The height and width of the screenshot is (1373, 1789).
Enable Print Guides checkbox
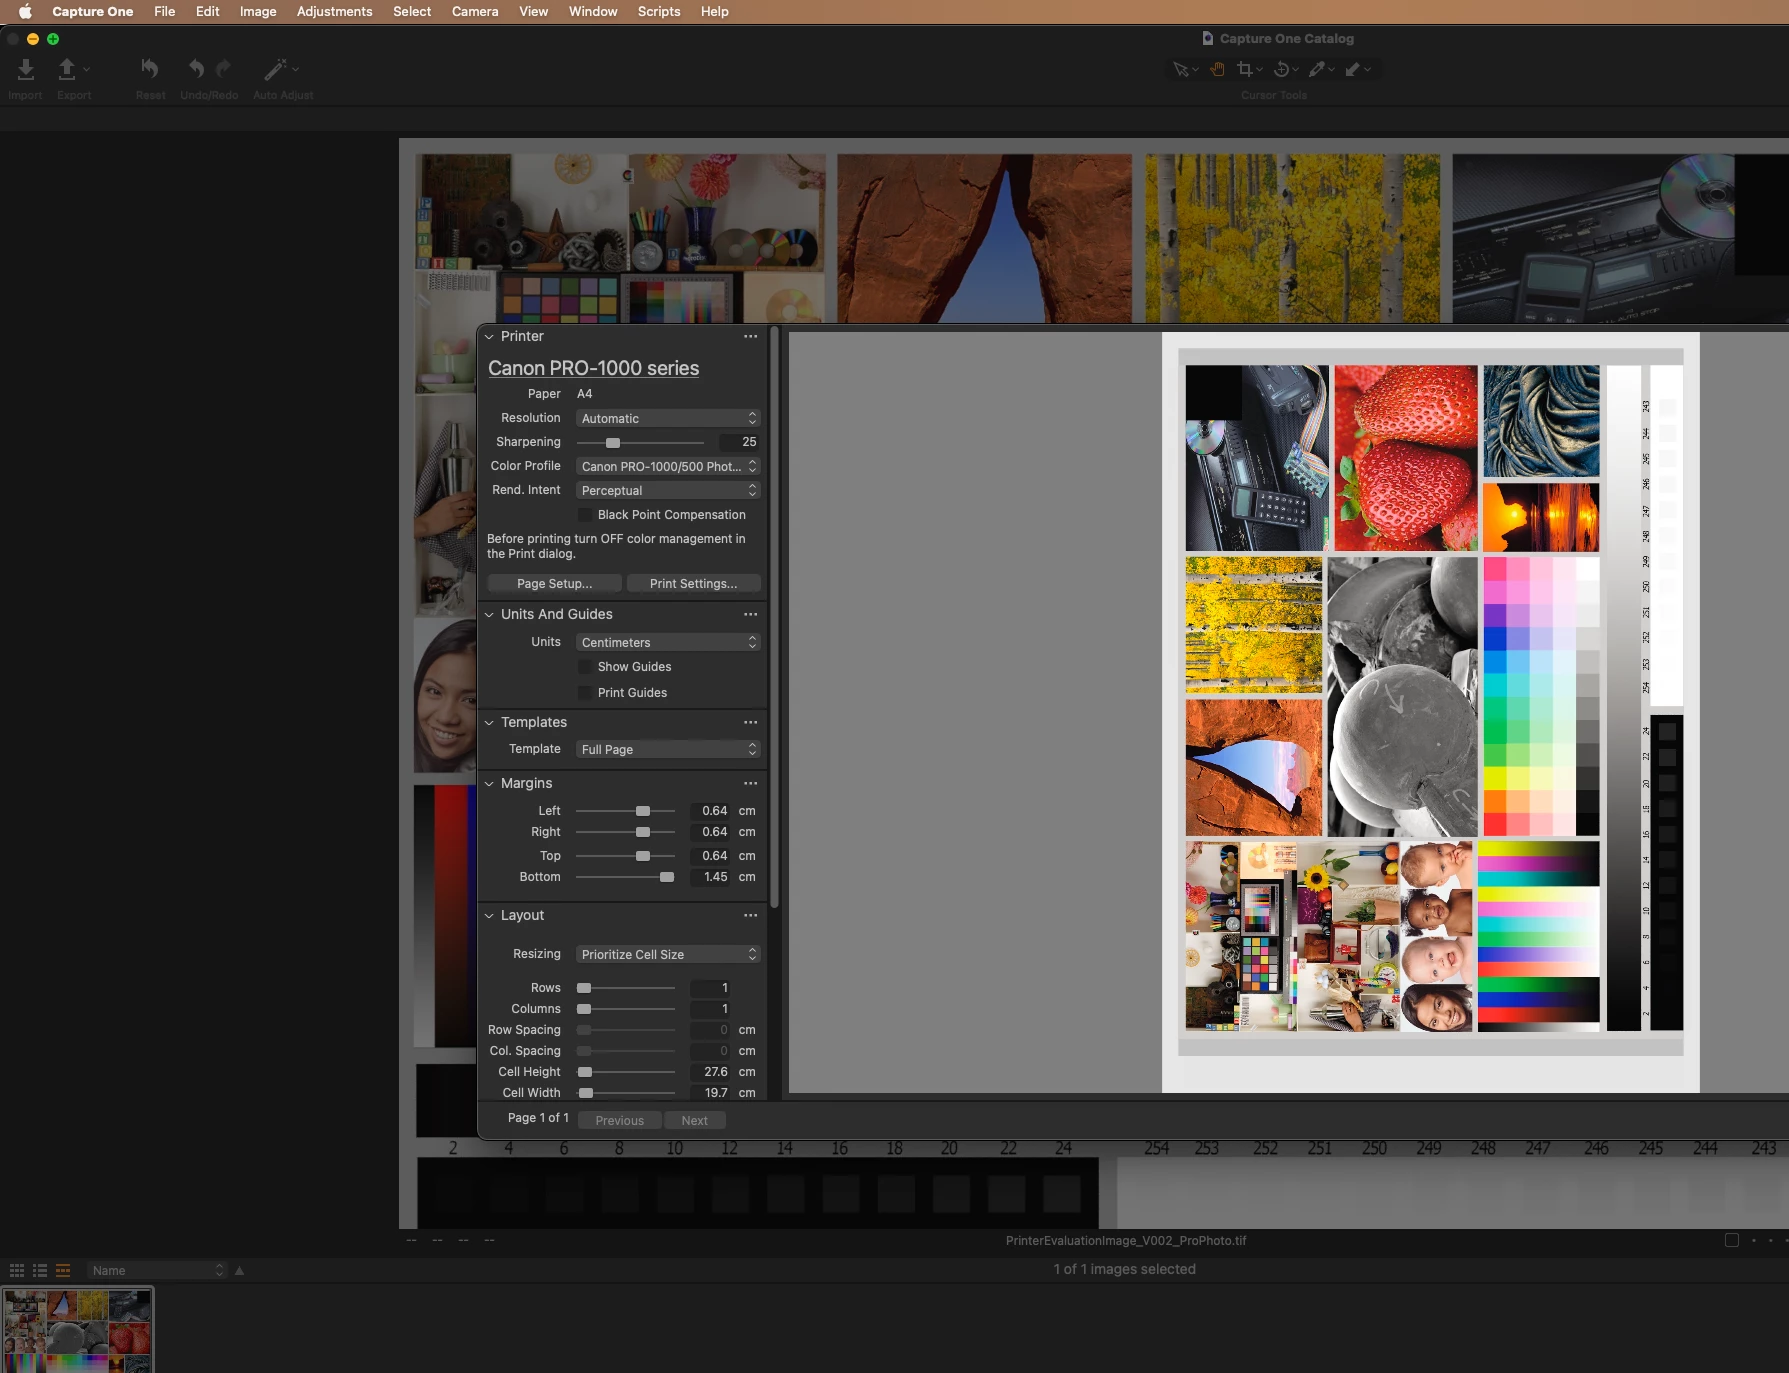click(585, 693)
